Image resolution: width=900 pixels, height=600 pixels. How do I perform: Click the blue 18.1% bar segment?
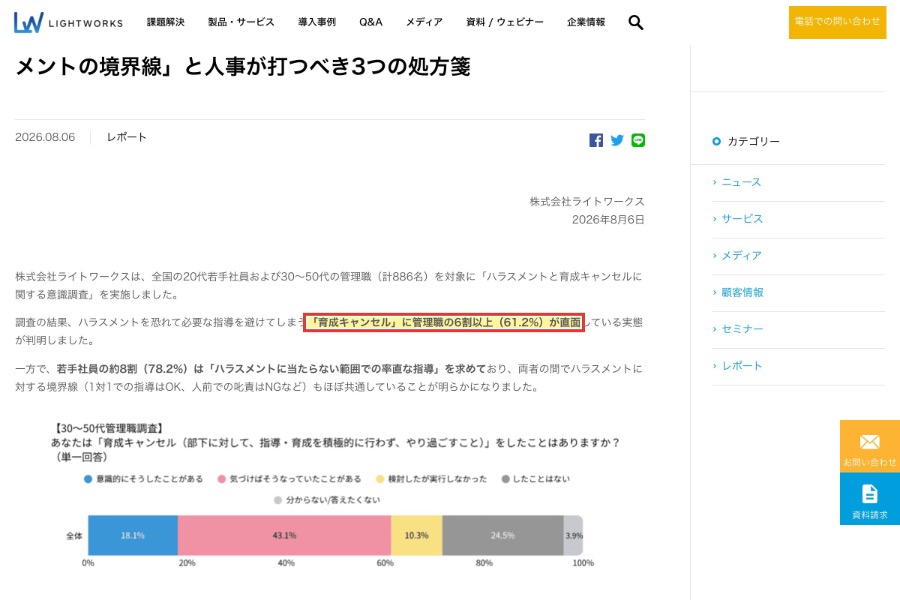133,535
